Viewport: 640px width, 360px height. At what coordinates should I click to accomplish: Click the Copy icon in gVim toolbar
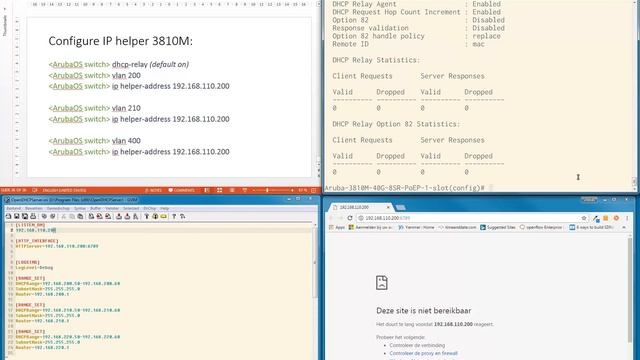pos(72,216)
